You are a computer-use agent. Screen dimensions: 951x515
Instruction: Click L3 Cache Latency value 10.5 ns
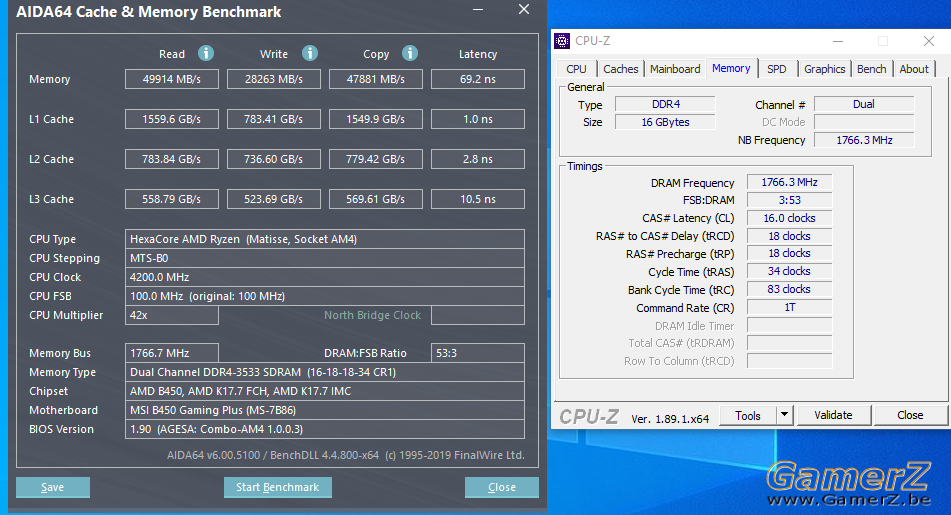[x=478, y=199]
